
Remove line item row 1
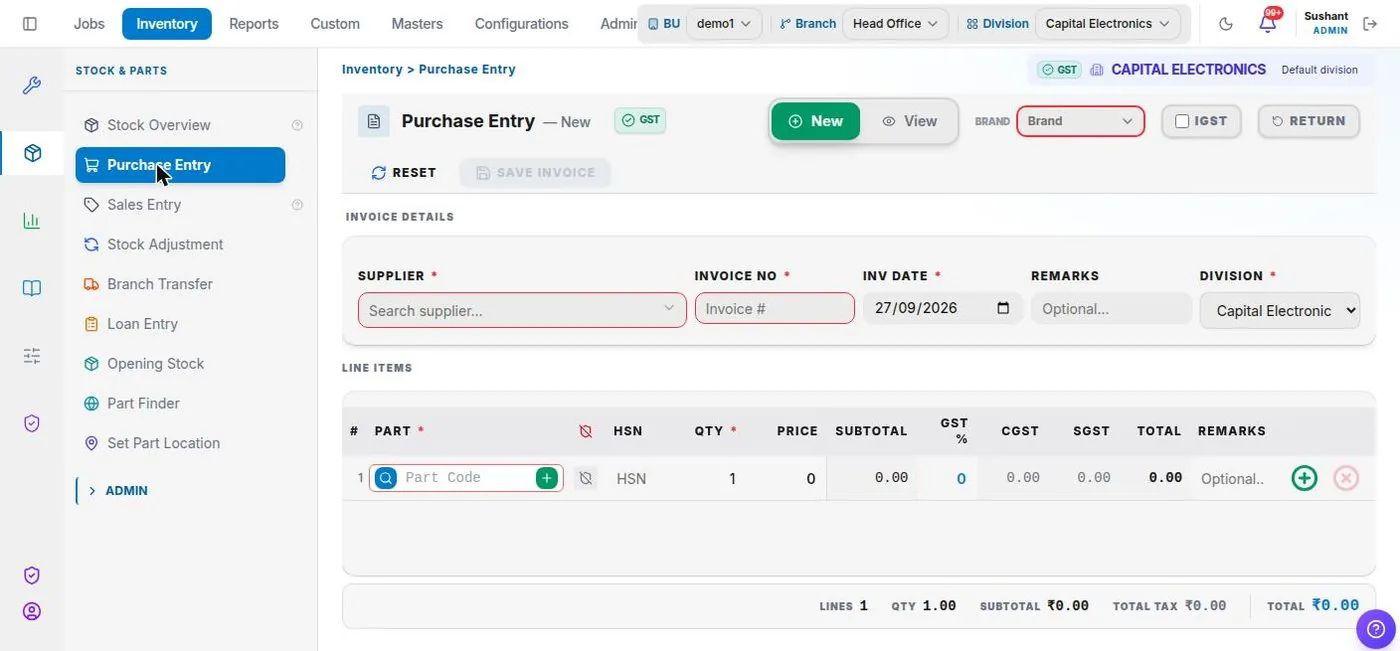[x=1346, y=478]
